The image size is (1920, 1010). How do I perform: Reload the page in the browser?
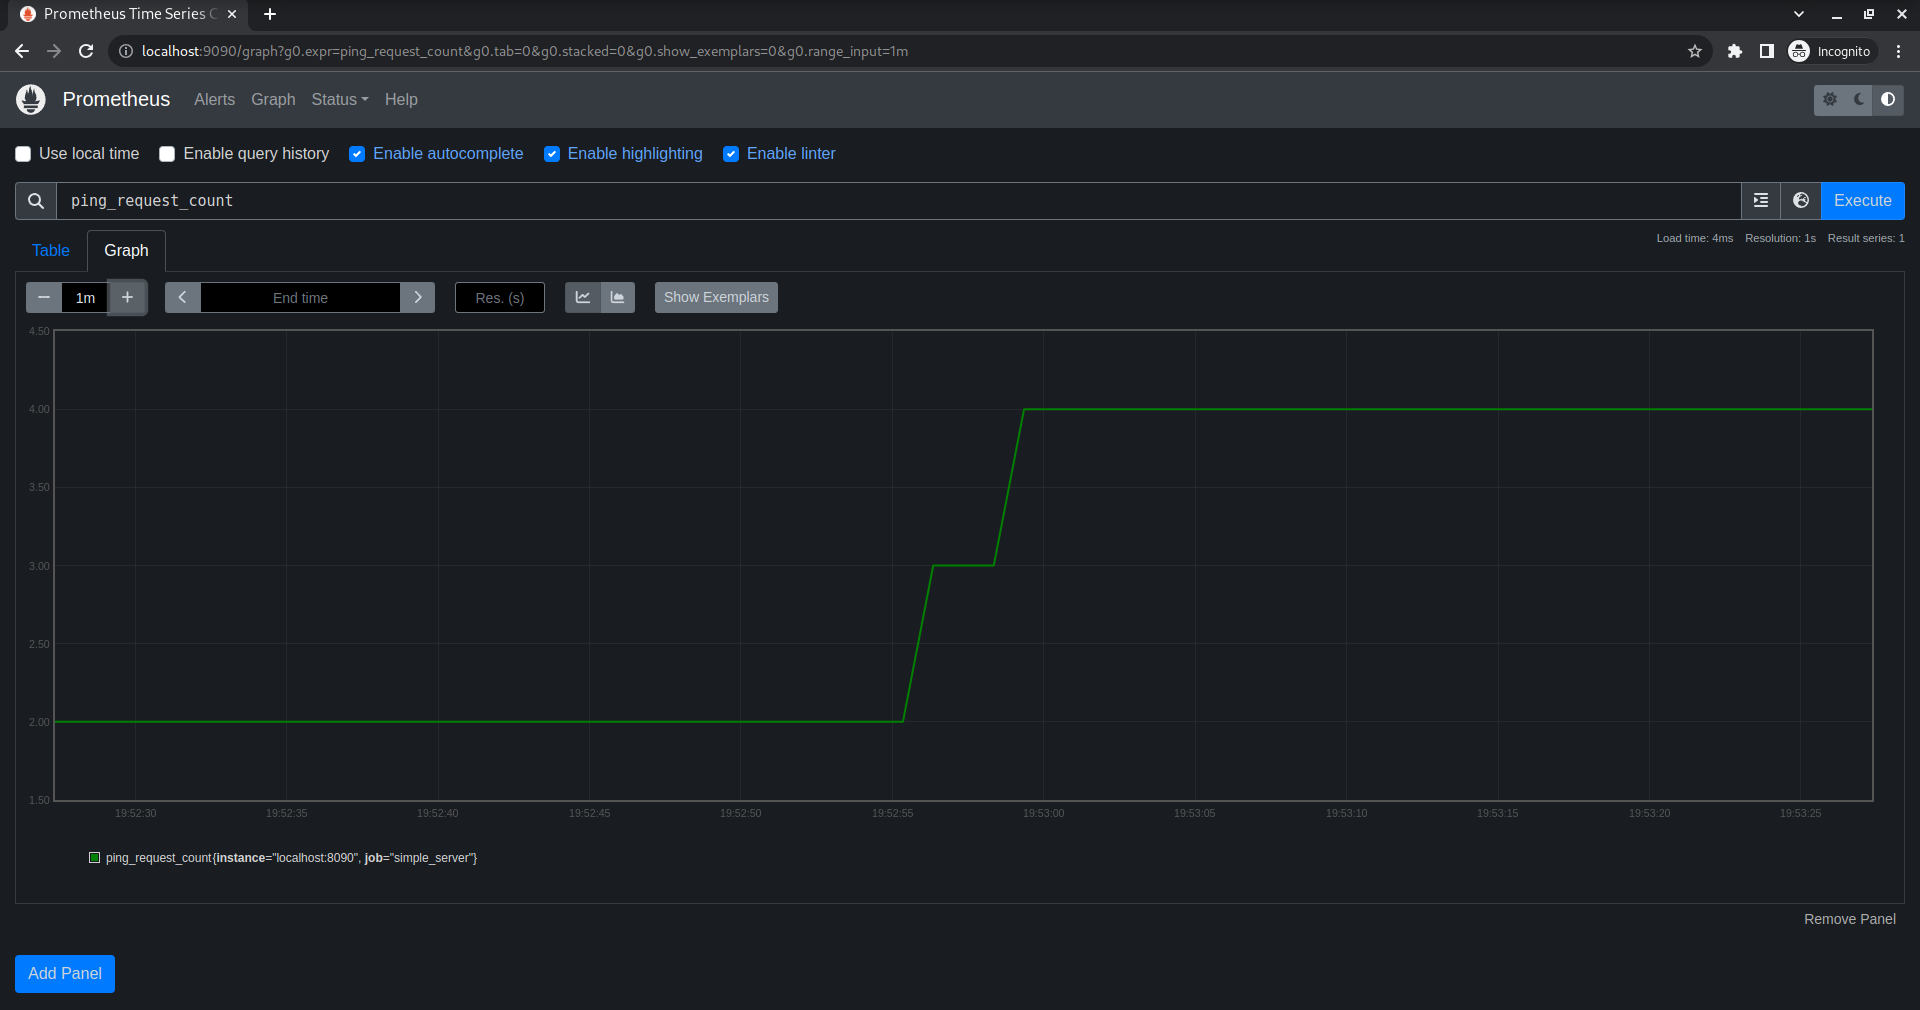pyautogui.click(x=86, y=51)
